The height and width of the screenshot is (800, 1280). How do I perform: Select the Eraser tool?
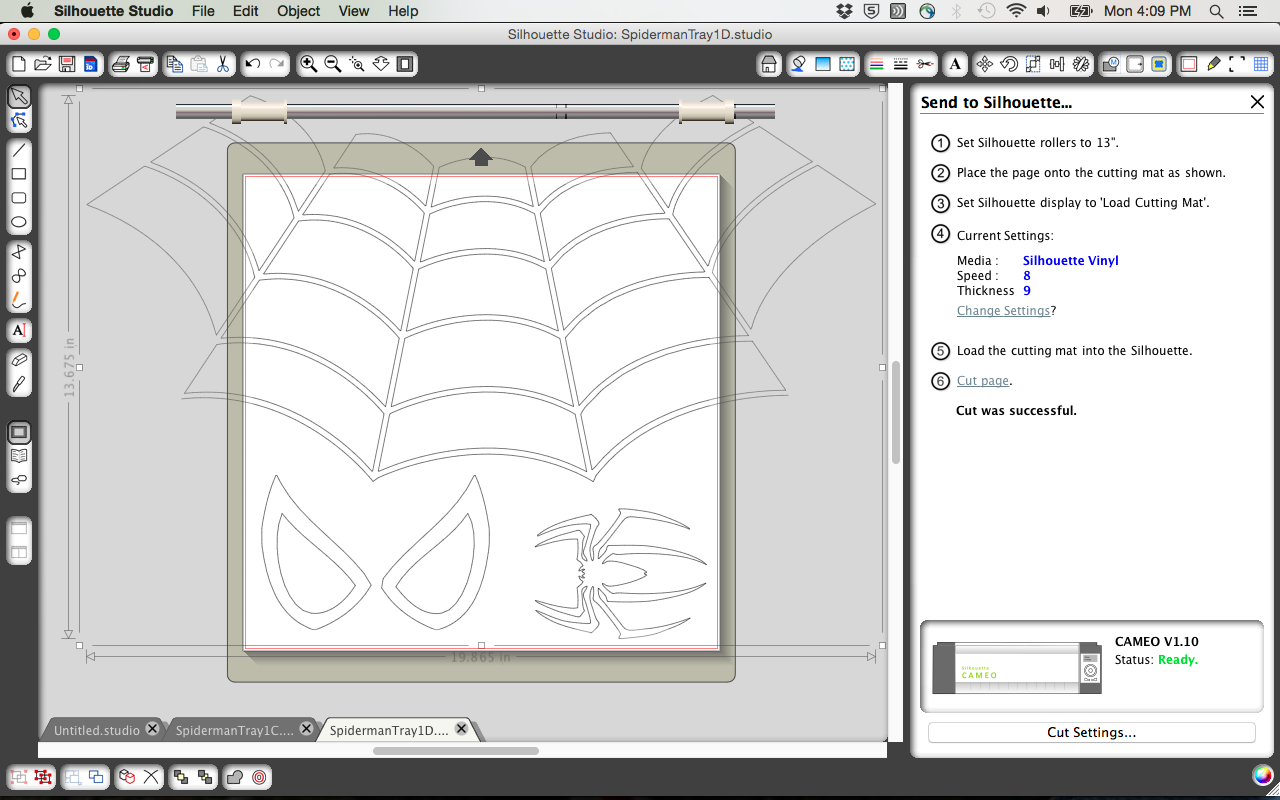click(x=18, y=360)
